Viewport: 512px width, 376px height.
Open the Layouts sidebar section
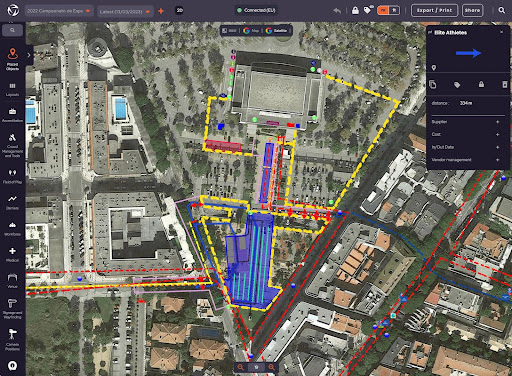pyautogui.click(x=12, y=89)
